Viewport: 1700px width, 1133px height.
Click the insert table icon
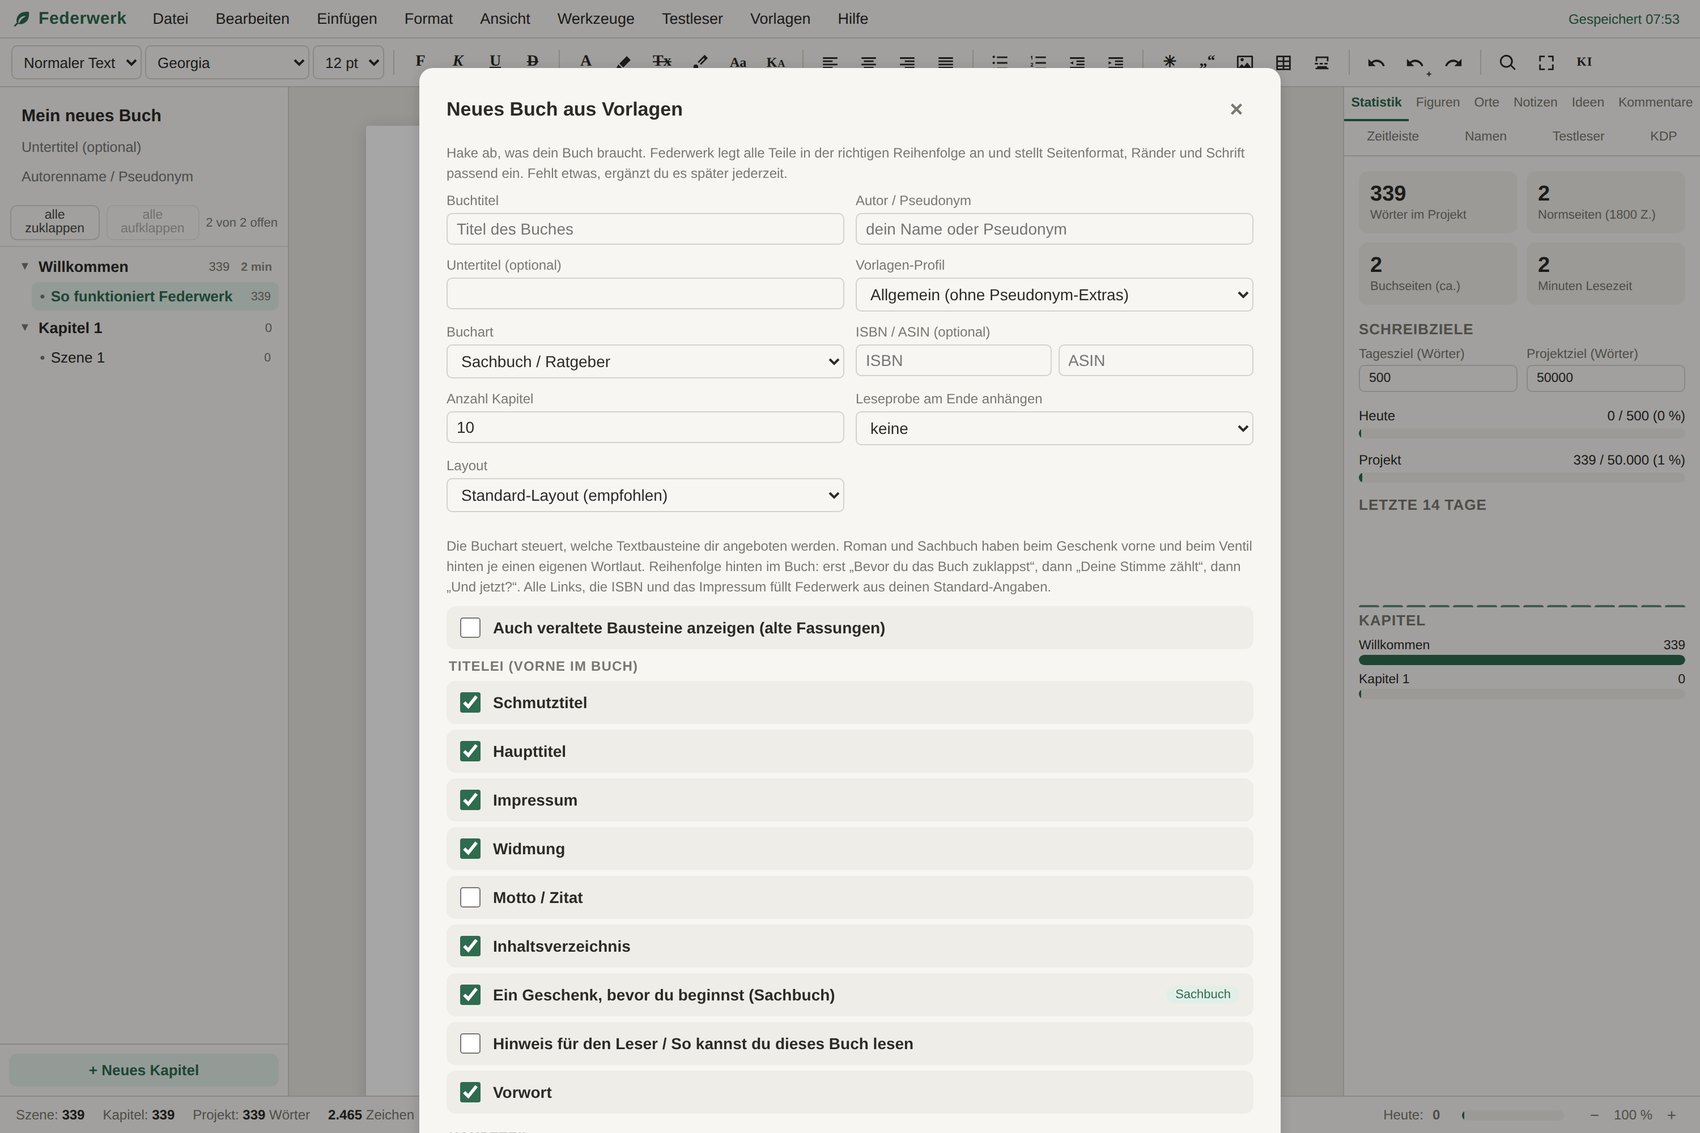point(1283,62)
